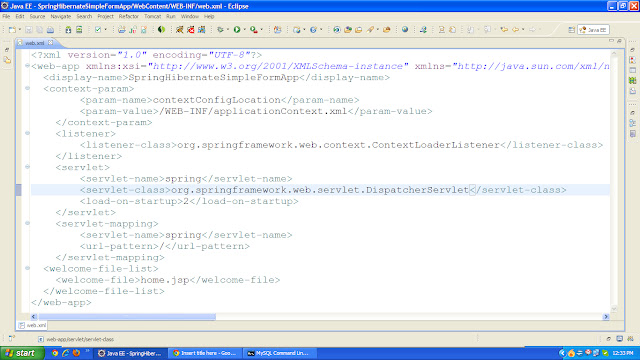Image resolution: width=640 pixels, height=360 pixels.
Task: Switch to the Java EE - SpringHiber taskbar window
Action: [130, 353]
